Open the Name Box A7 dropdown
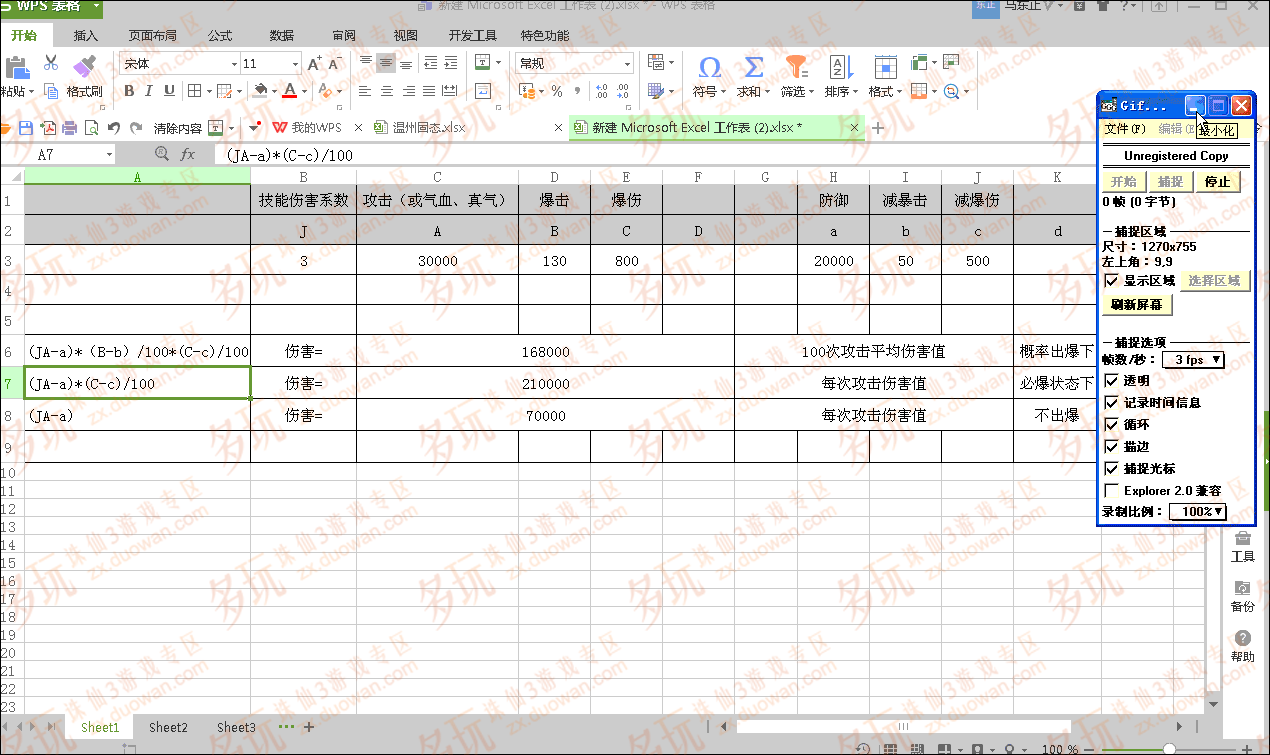Viewport: 1270px width, 755px height. click(109, 155)
